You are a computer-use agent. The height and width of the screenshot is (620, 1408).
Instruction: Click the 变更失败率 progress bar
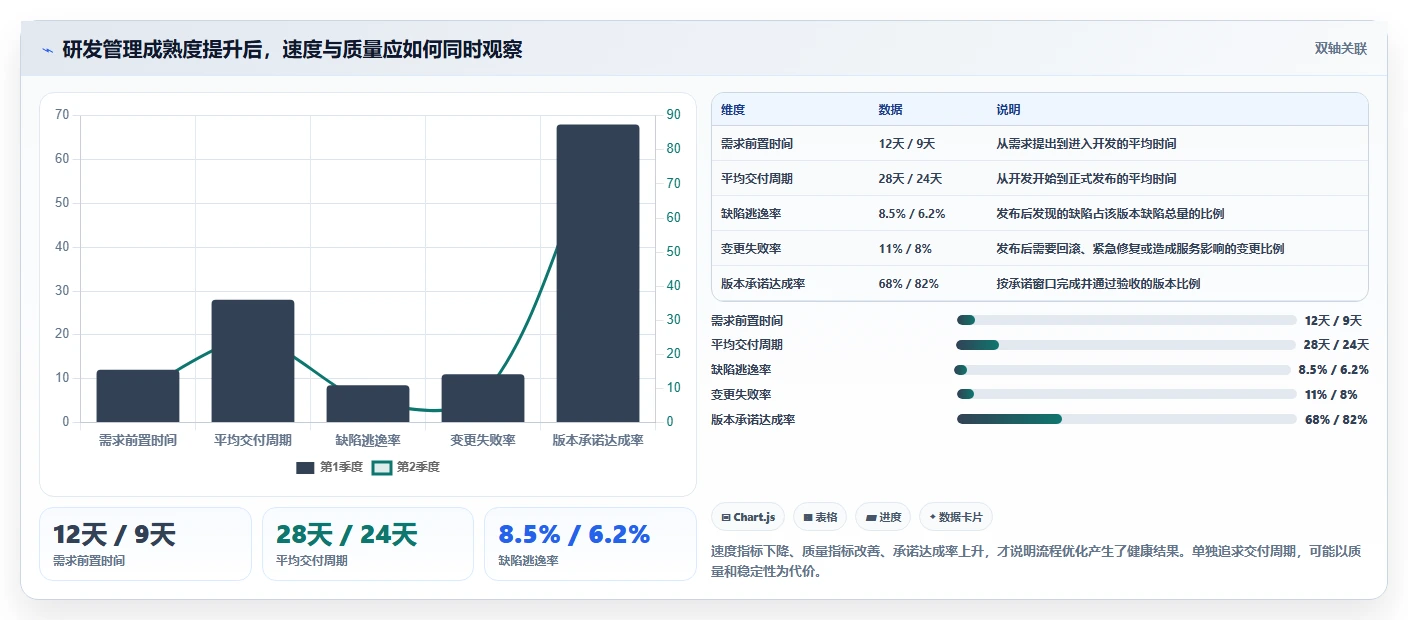click(1126, 394)
